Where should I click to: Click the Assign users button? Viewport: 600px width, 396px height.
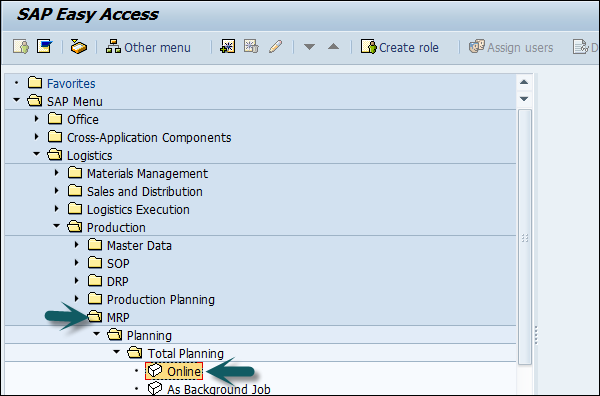[511, 47]
